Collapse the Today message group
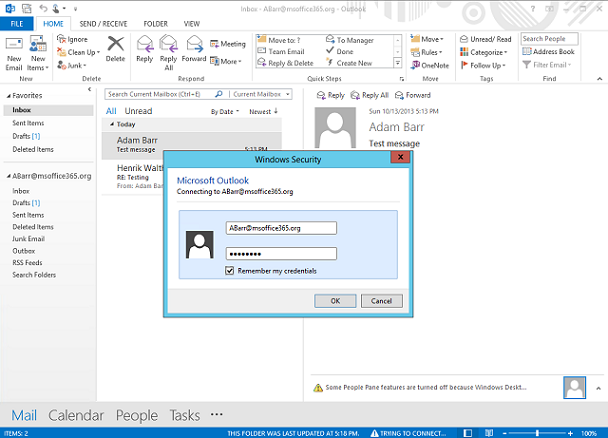This screenshot has height=438, width=608. point(112,124)
